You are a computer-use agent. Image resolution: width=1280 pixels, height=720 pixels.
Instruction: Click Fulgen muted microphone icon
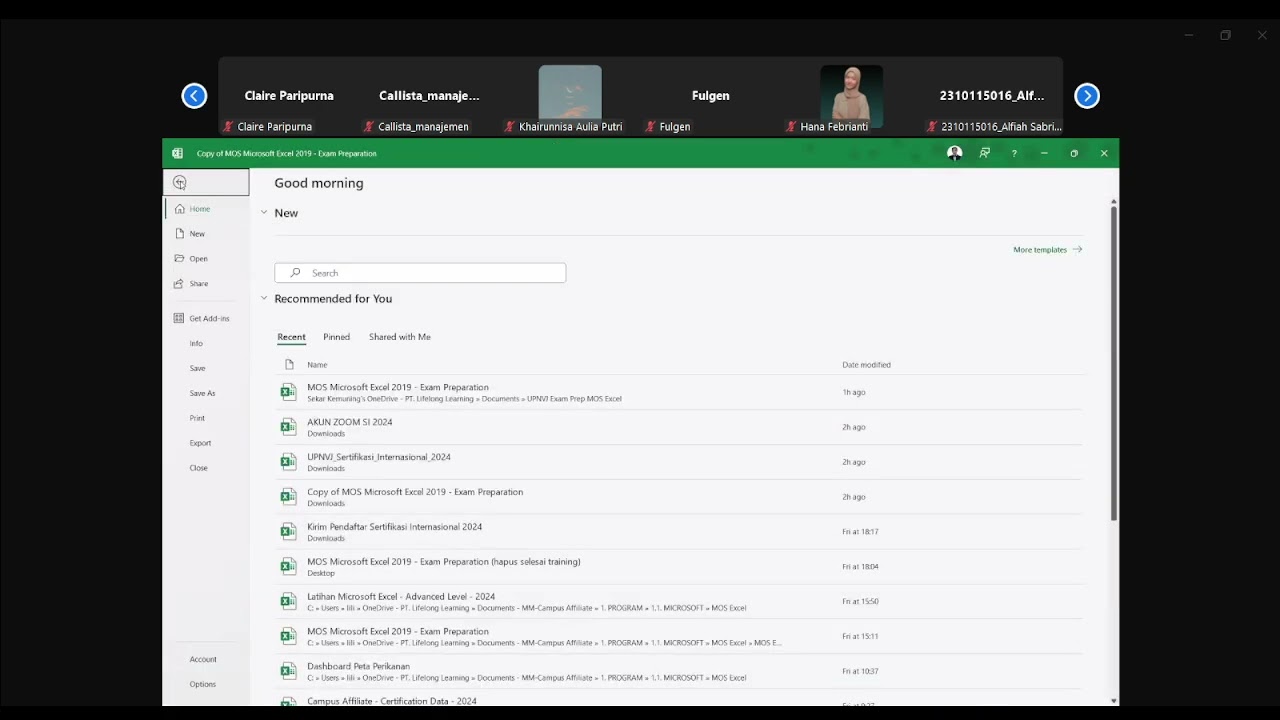[x=650, y=127]
